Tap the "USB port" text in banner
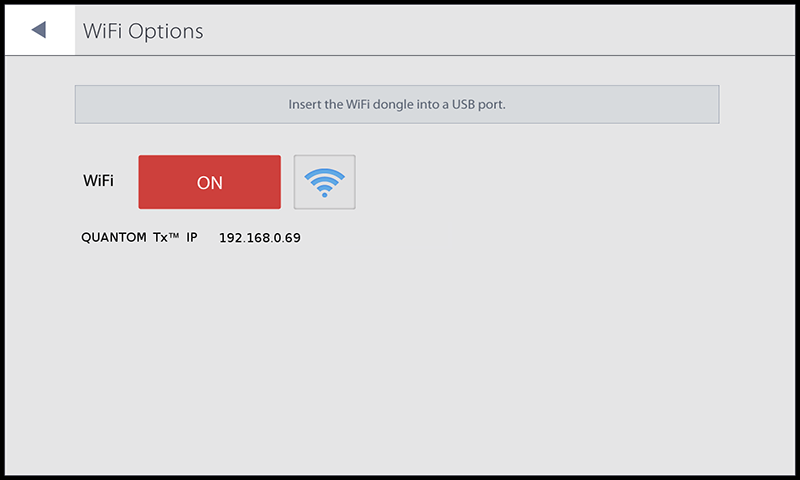 pos(479,105)
